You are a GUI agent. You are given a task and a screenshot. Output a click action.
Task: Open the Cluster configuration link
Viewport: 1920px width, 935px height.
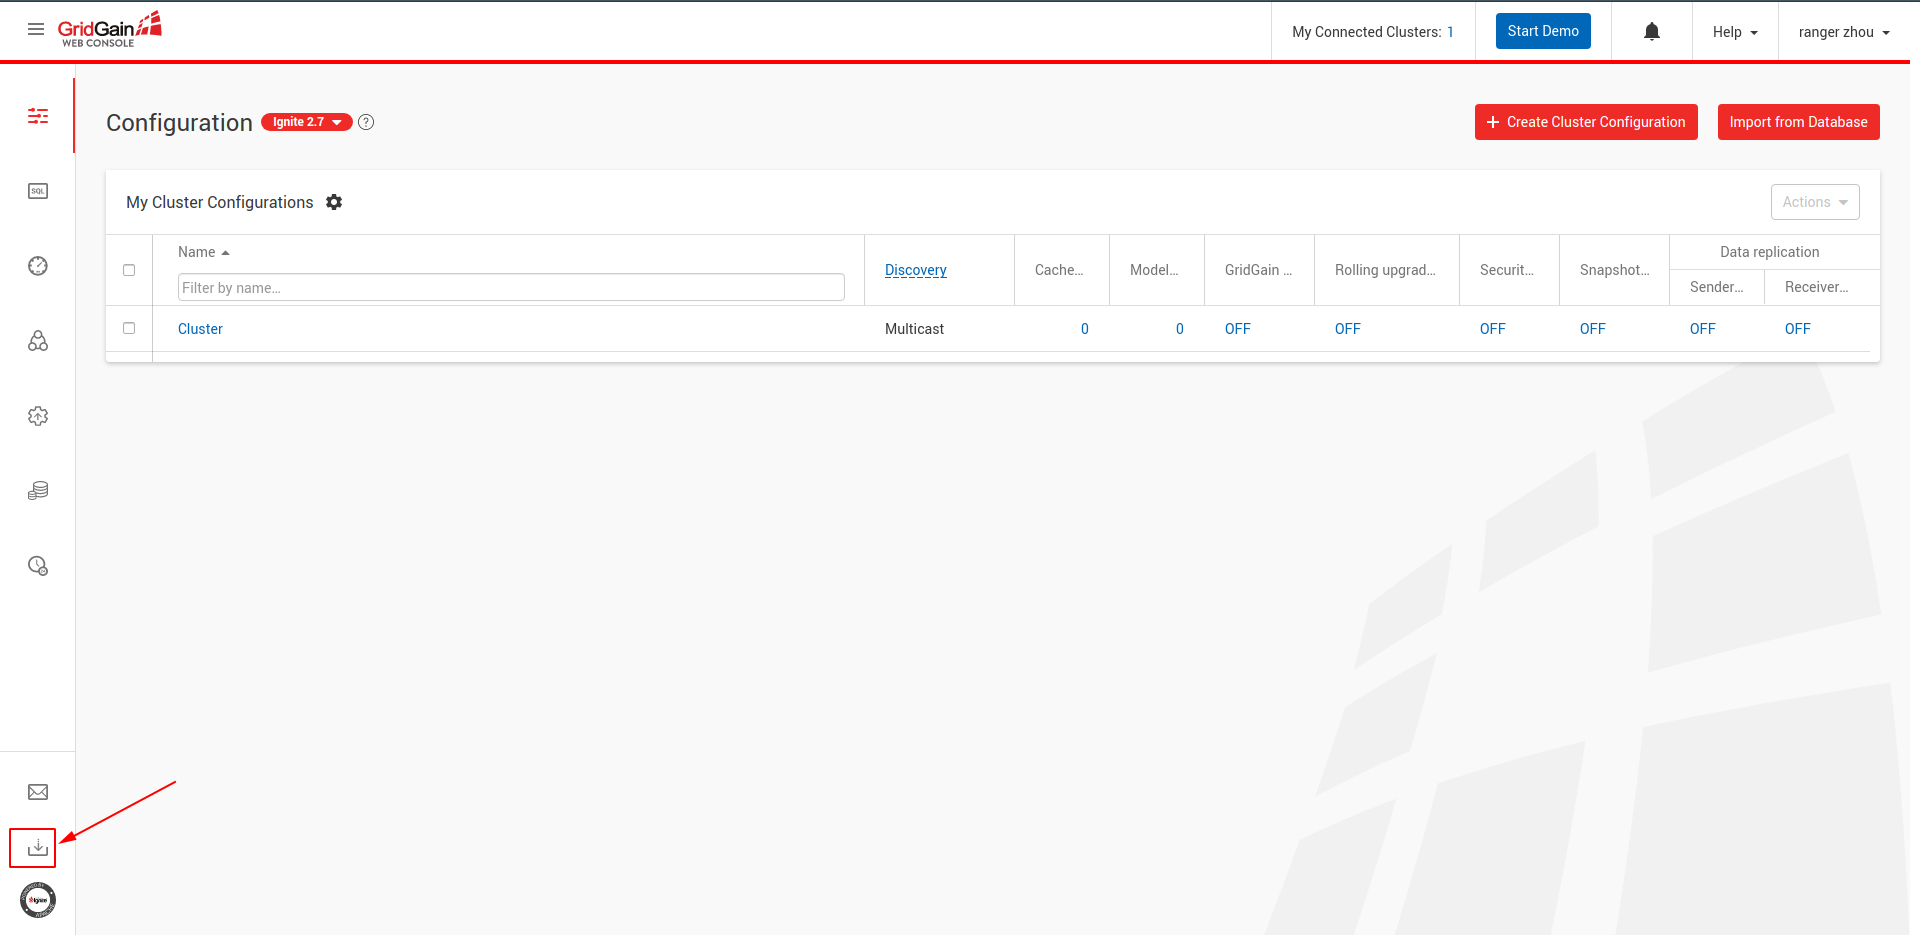point(200,329)
